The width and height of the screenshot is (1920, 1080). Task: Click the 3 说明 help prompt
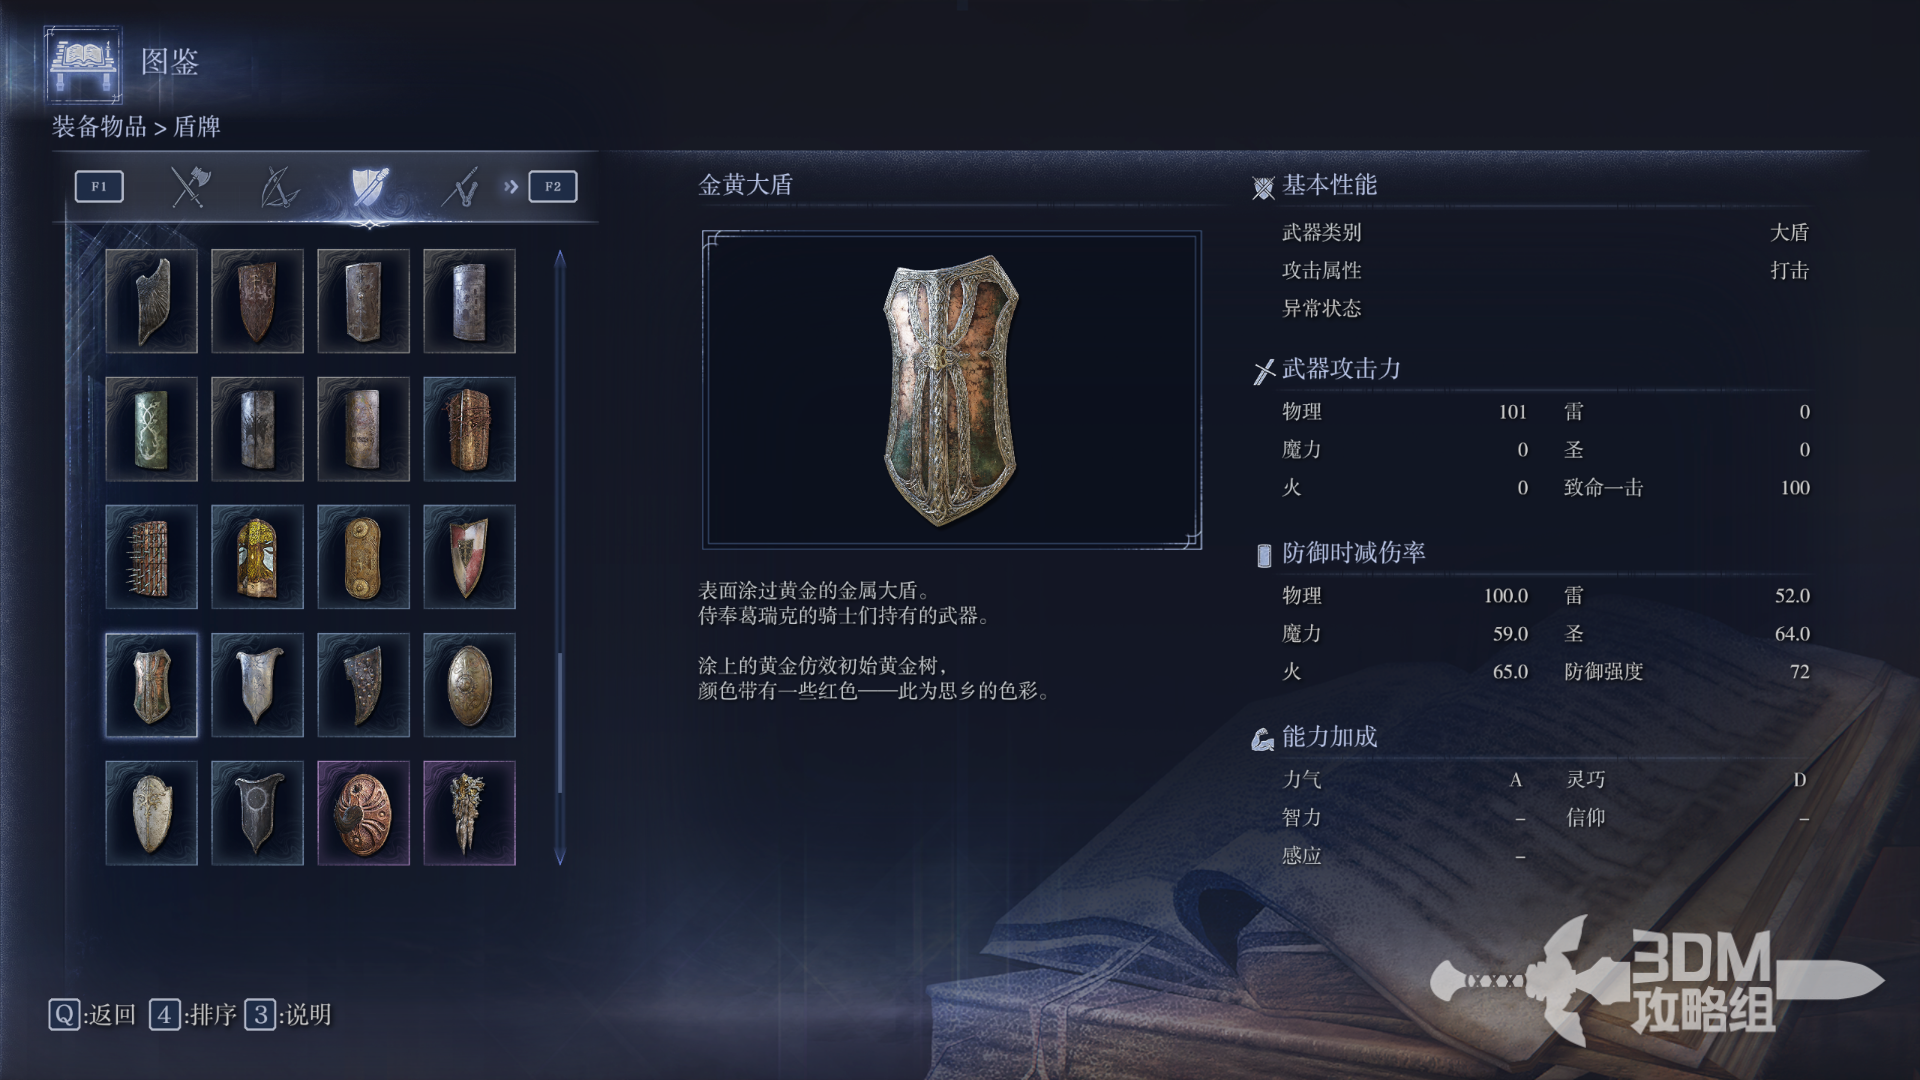[288, 1015]
